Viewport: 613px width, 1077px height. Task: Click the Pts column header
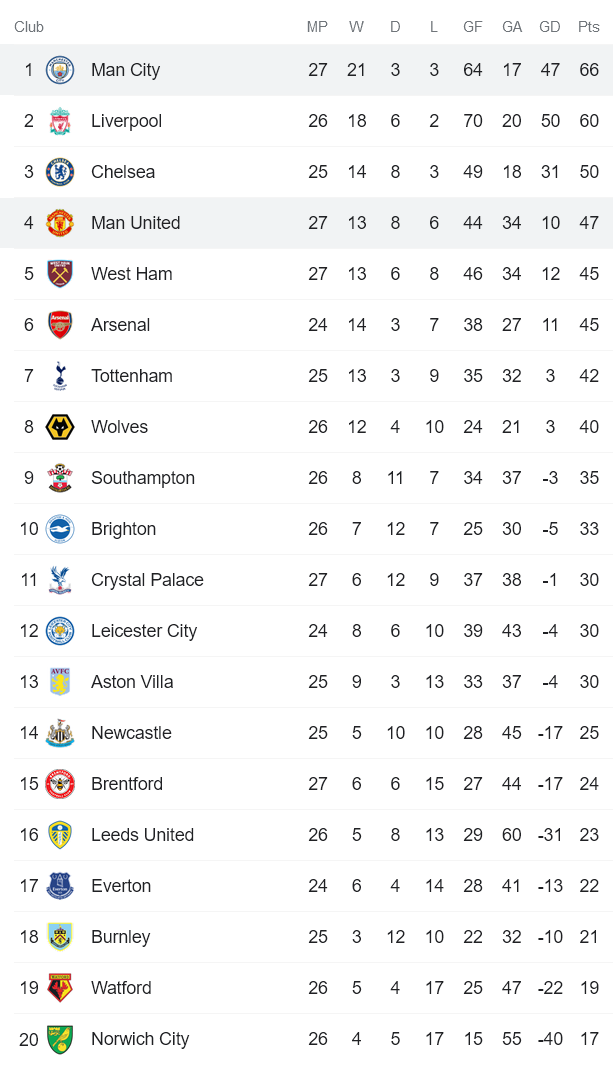[588, 27]
